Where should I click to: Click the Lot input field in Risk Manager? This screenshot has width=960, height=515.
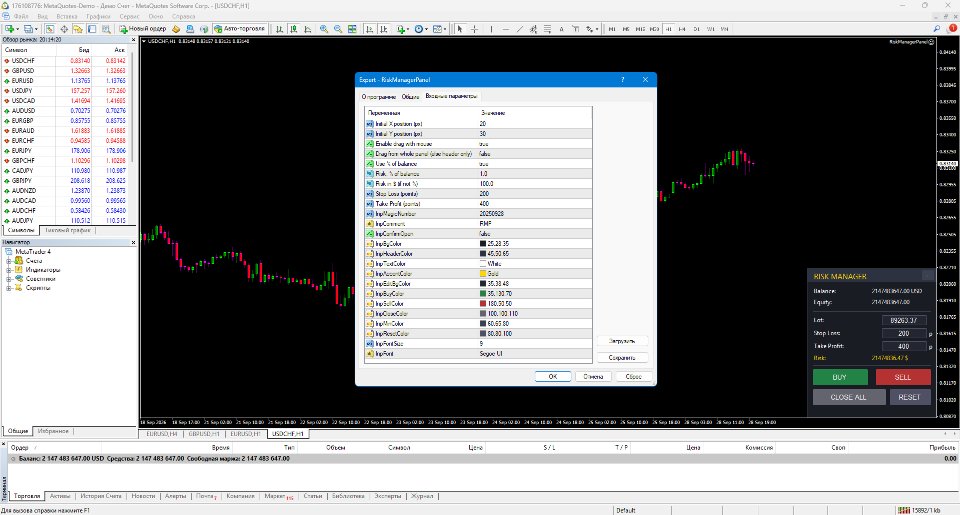click(904, 320)
